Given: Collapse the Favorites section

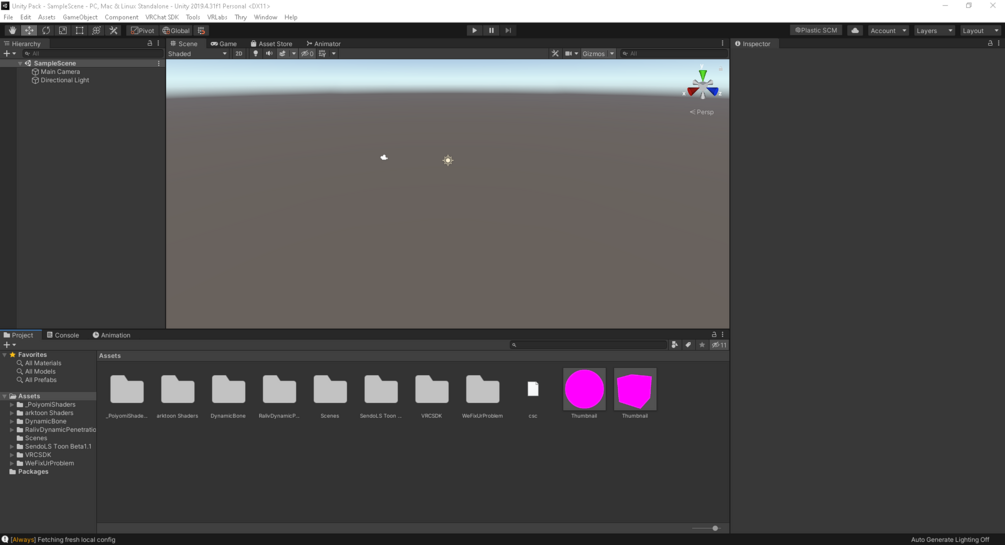Looking at the screenshot, I should tap(4, 355).
